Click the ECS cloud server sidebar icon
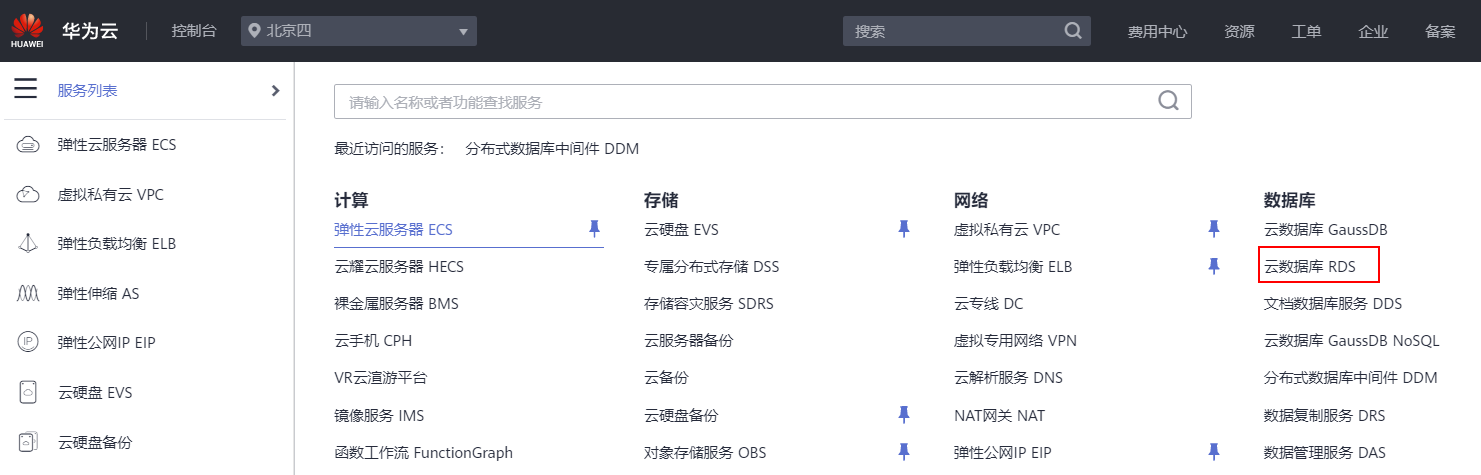This screenshot has width=1481, height=475. (28, 145)
